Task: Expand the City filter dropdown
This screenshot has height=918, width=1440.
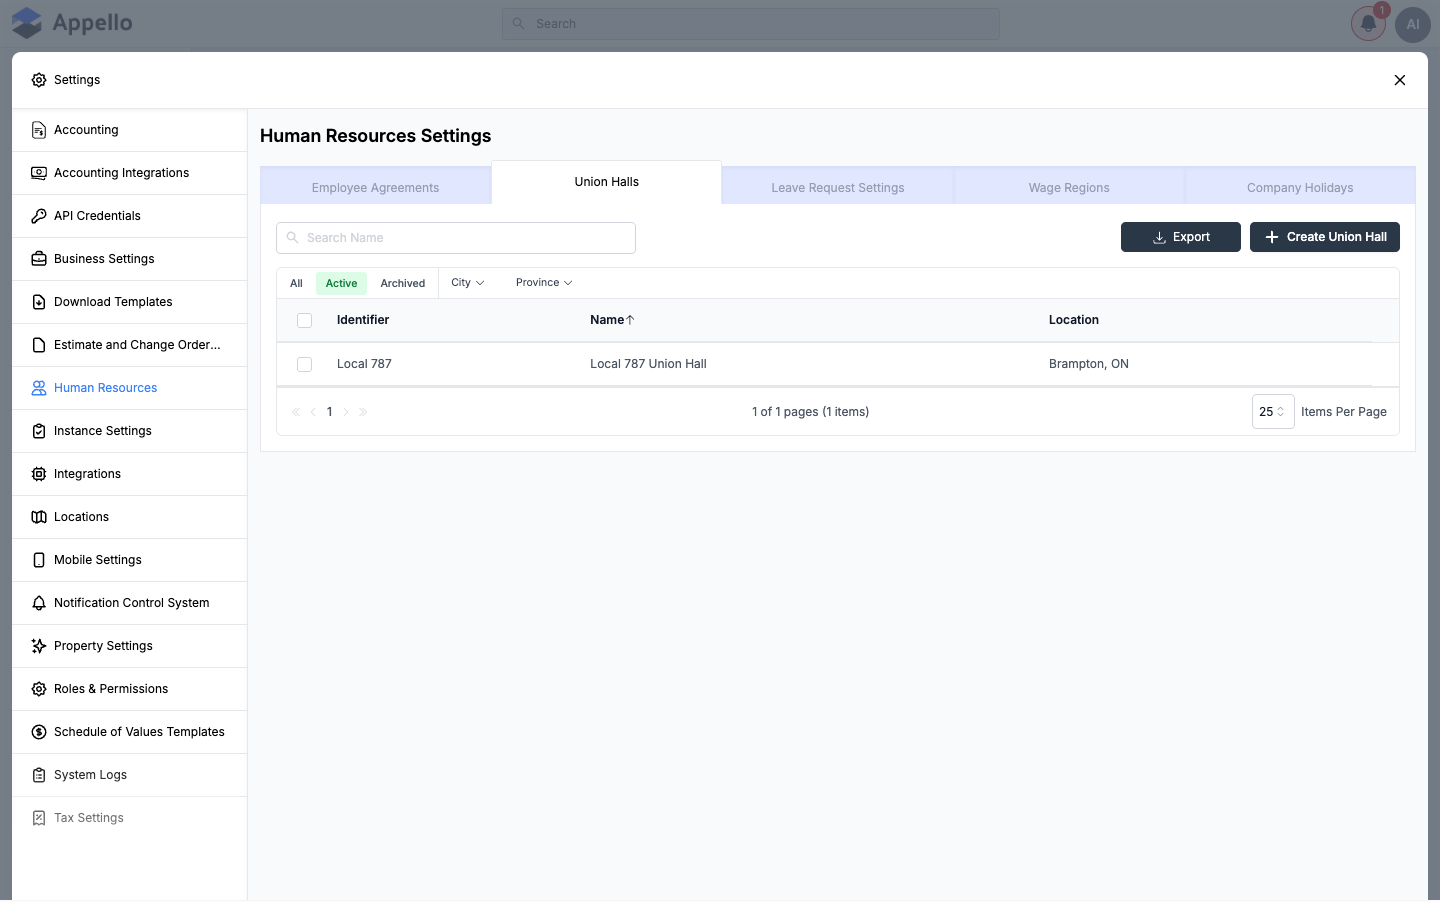Action: [x=468, y=283]
